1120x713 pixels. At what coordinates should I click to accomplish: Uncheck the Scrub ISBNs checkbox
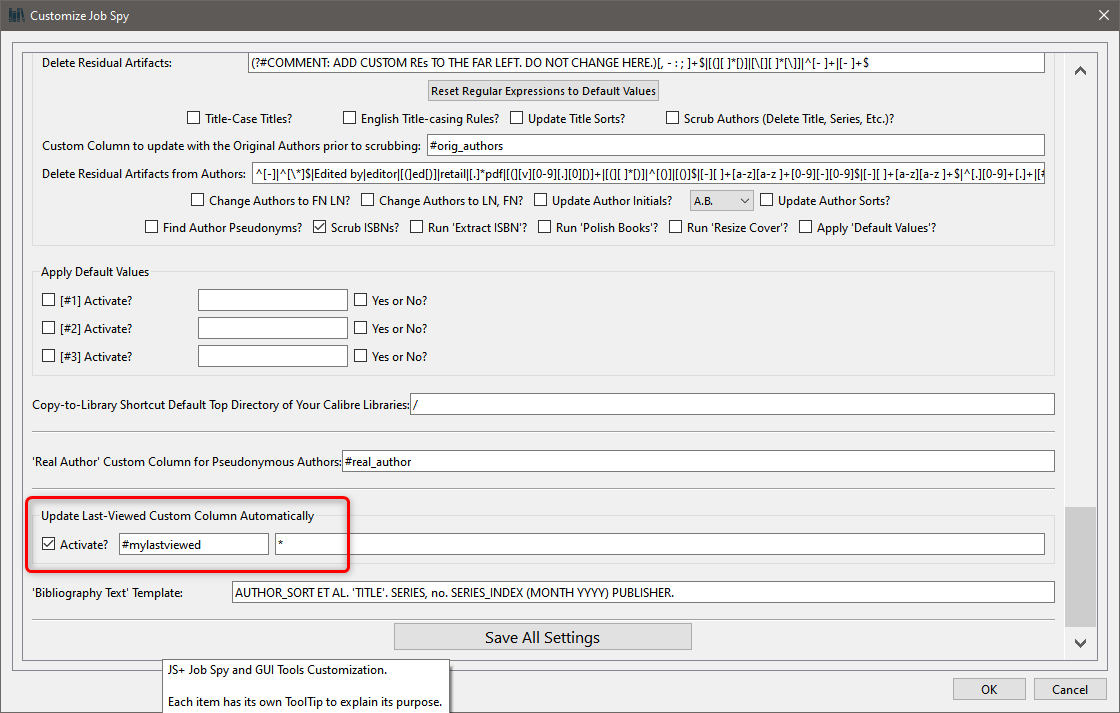point(319,227)
